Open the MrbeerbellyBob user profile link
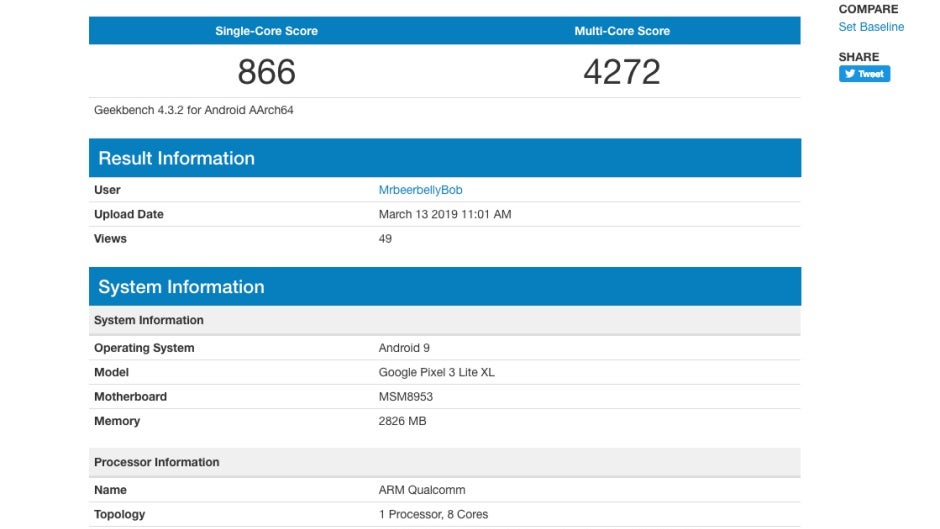This screenshot has height=529, width=940. (420, 190)
